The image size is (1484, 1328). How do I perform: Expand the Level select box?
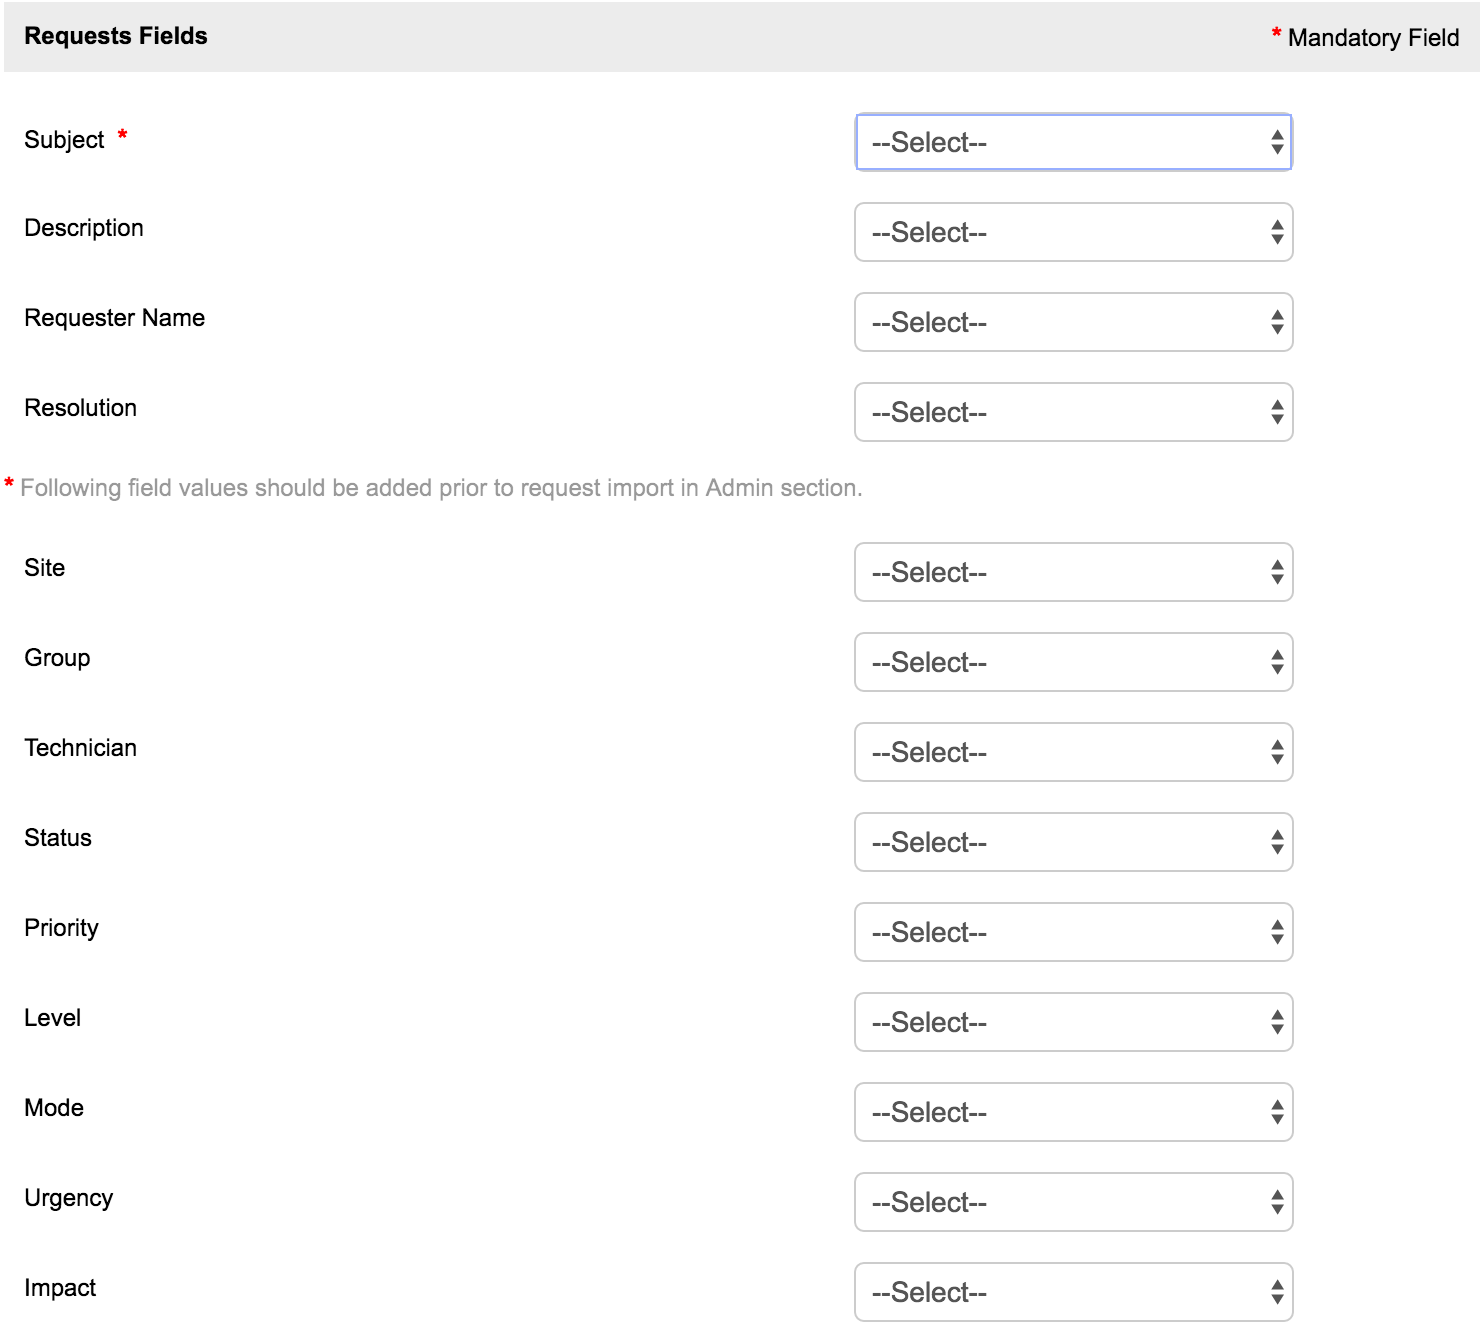click(1072, 1022)
